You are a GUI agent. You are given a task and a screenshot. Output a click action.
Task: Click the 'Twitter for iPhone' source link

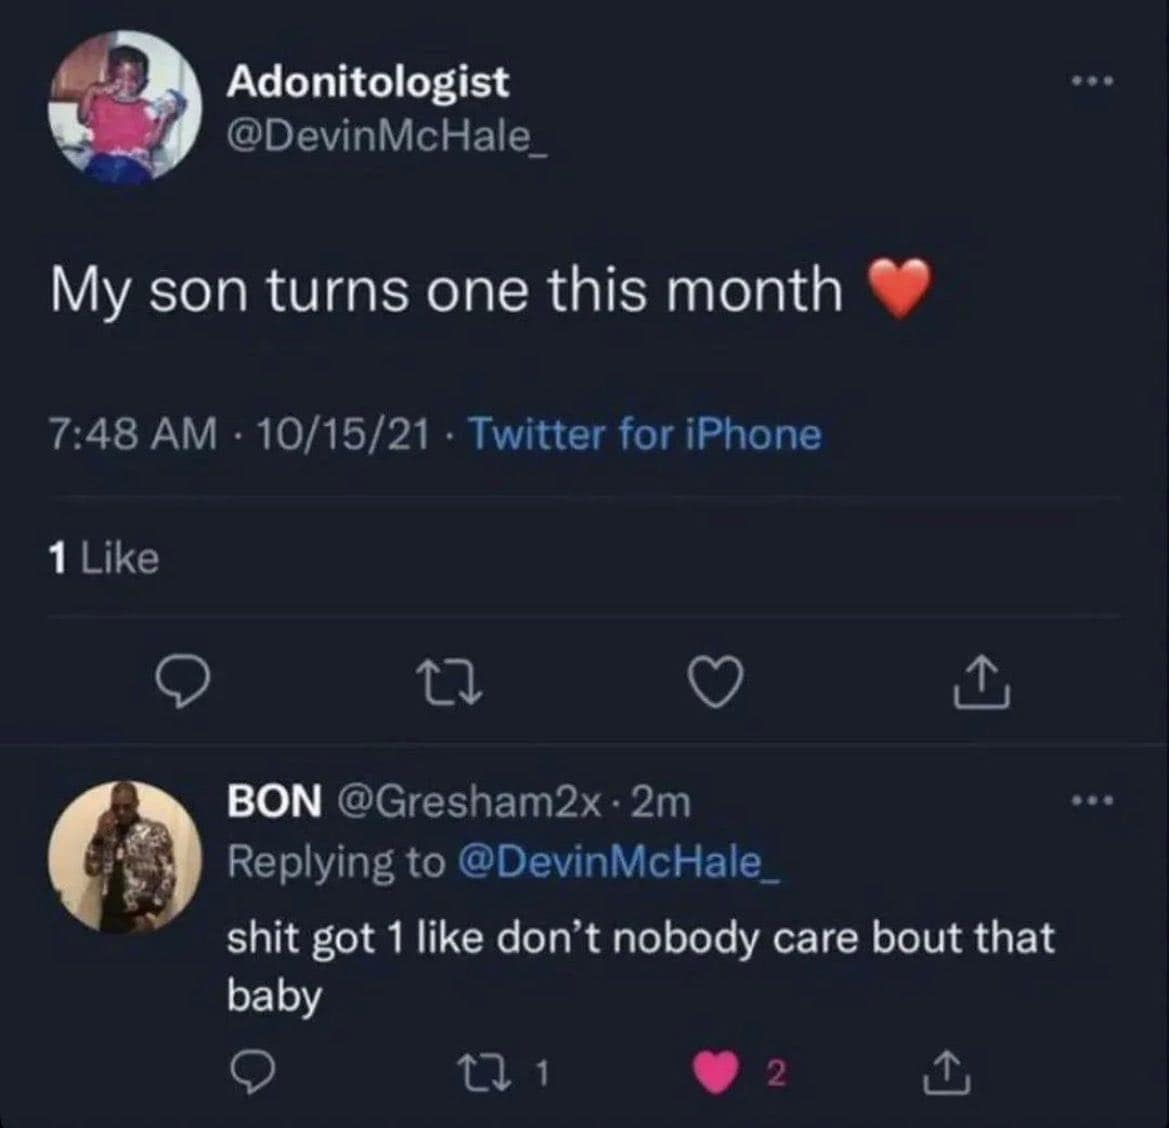[x=644, y=434]
